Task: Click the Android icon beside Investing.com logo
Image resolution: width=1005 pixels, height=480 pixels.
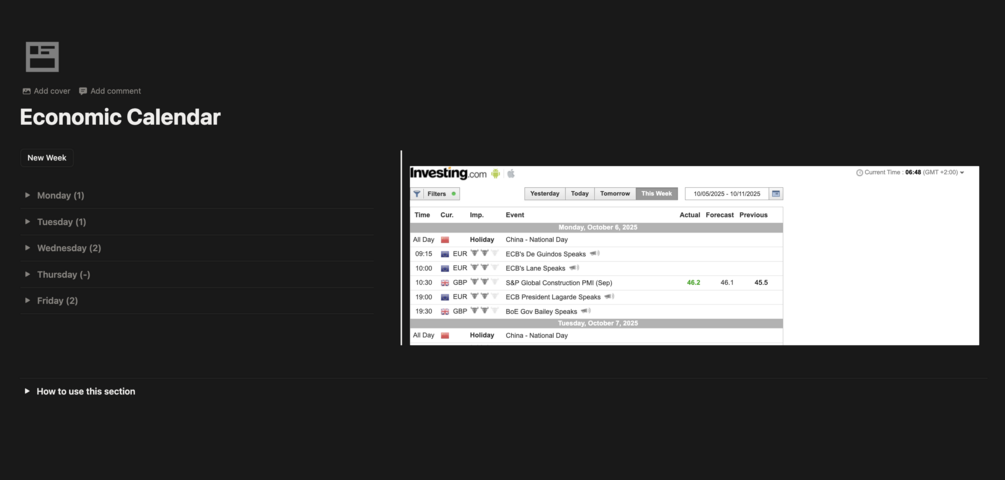Action: click(495, 174)
